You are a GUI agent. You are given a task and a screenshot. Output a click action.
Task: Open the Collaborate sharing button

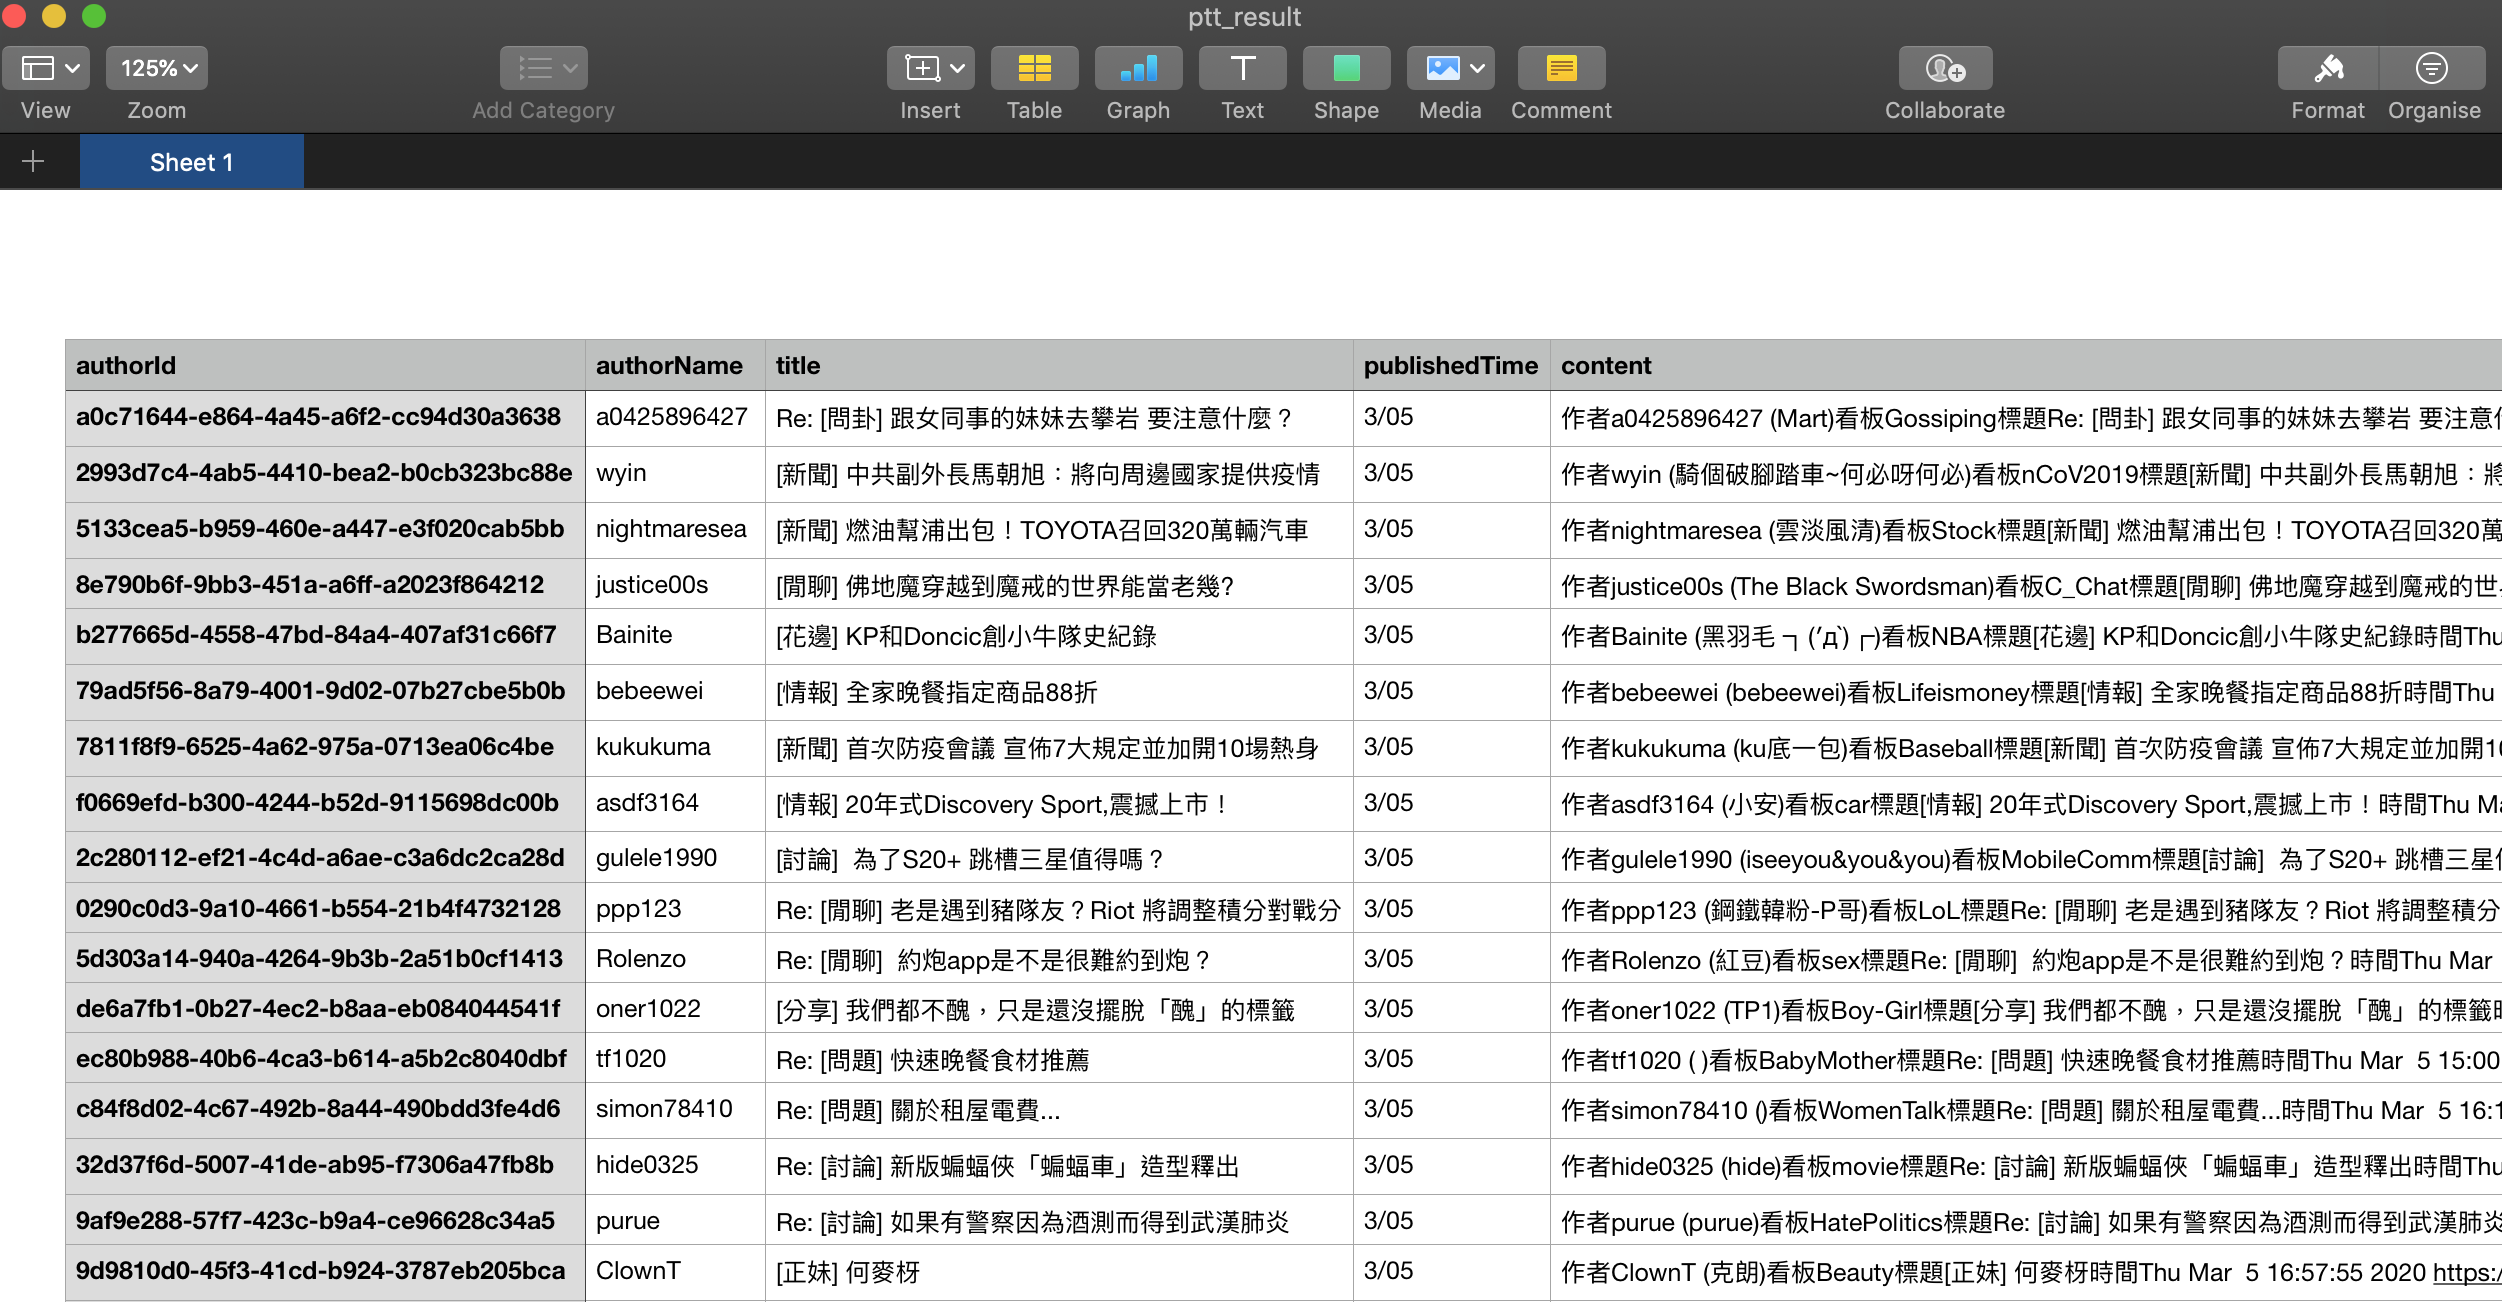tap(1945, 68)
